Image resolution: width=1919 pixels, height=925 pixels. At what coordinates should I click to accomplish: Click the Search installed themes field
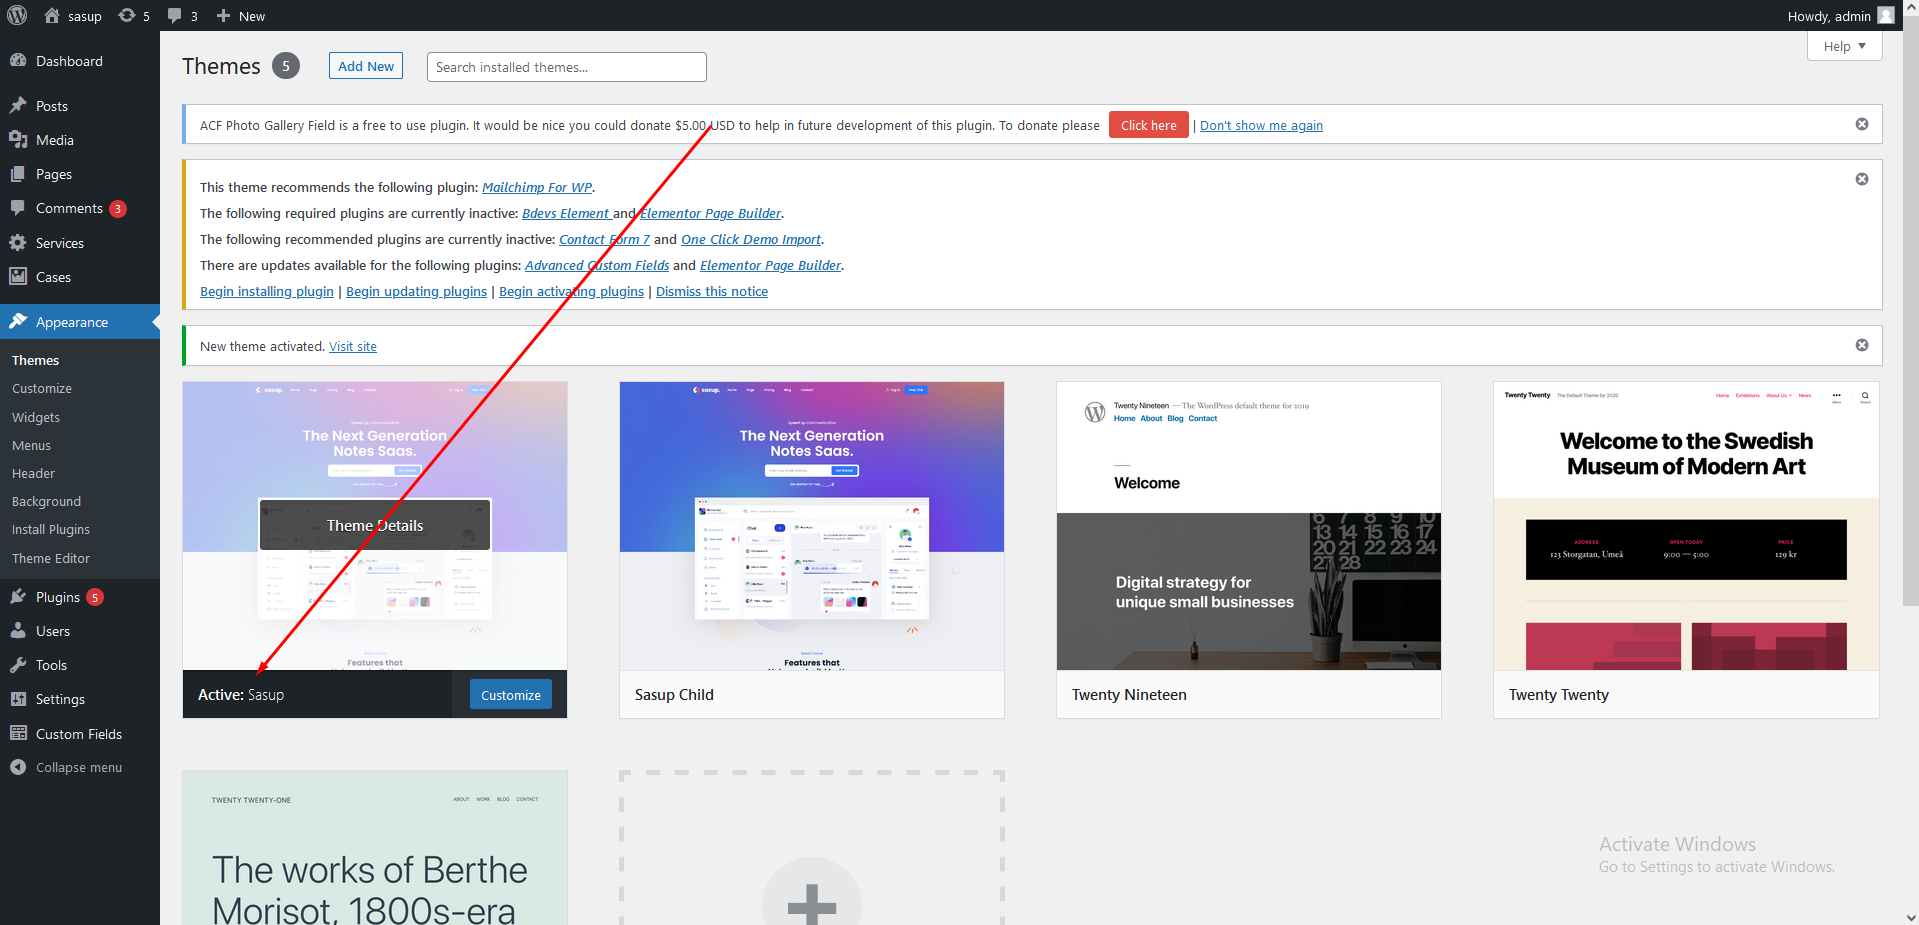(566, 67)
